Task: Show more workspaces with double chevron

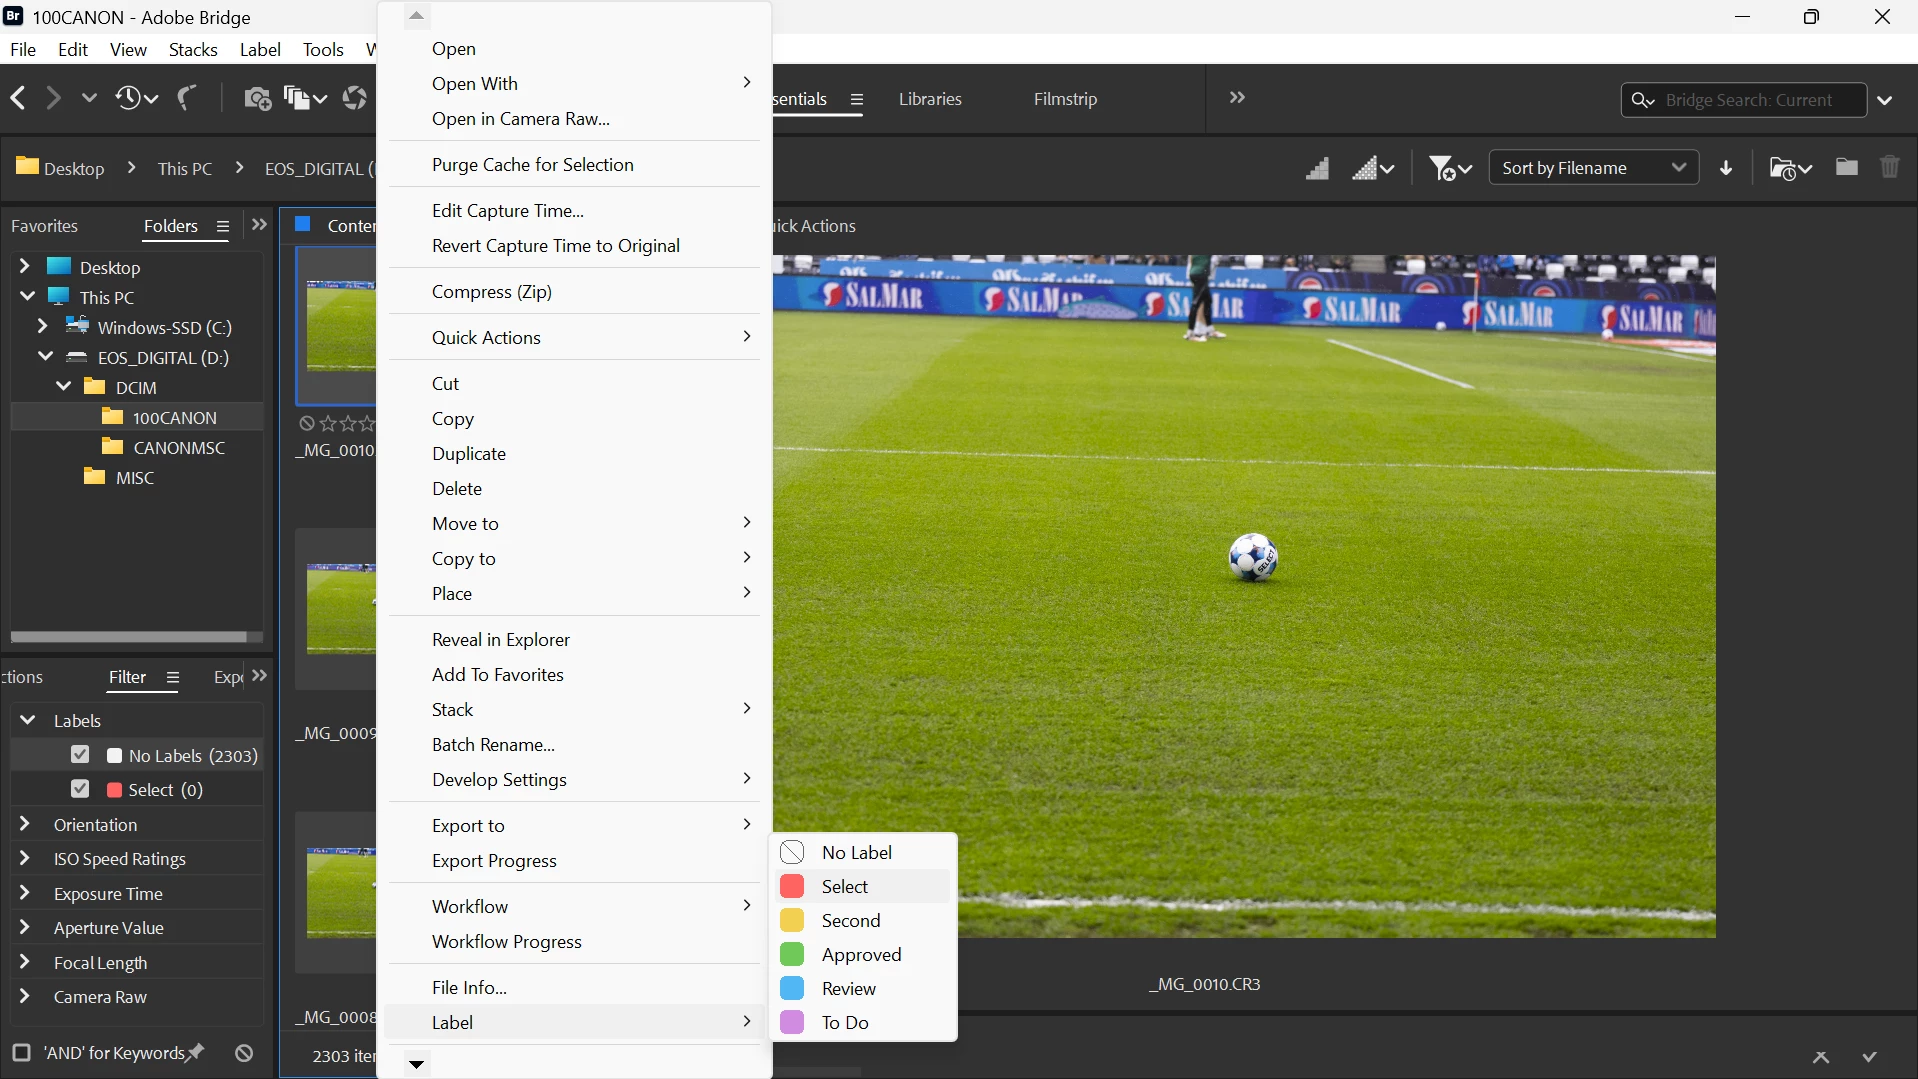Action: (x=1237, y=98)
